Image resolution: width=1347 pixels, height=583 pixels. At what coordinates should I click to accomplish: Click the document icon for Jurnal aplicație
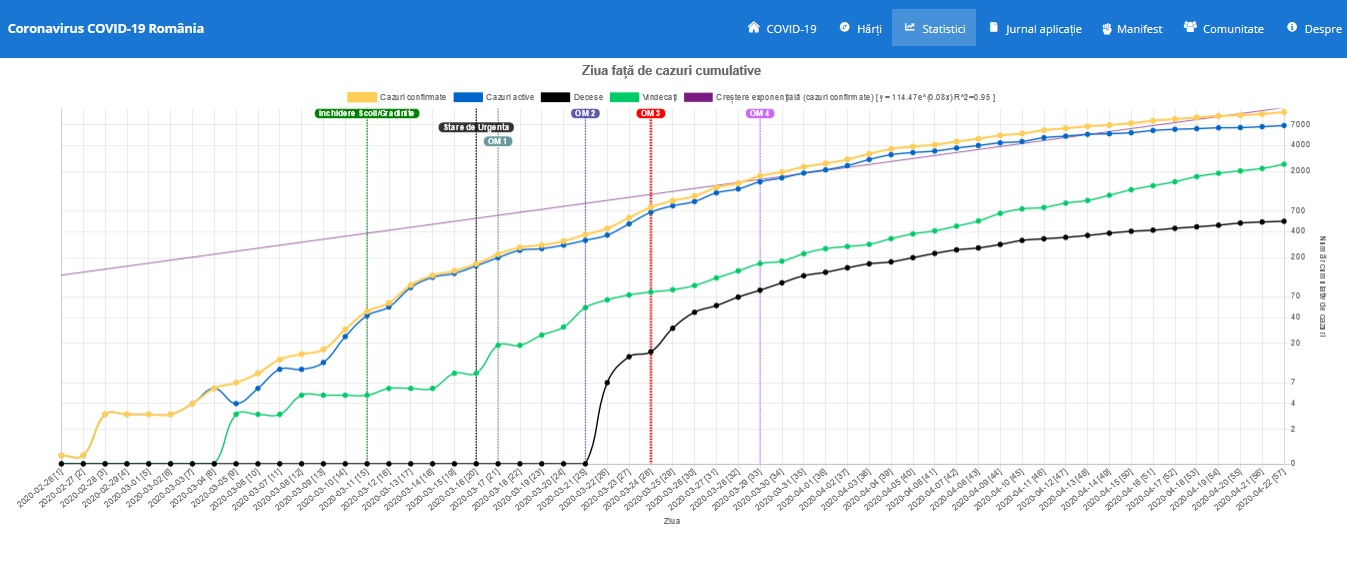[x=994, y=28]
